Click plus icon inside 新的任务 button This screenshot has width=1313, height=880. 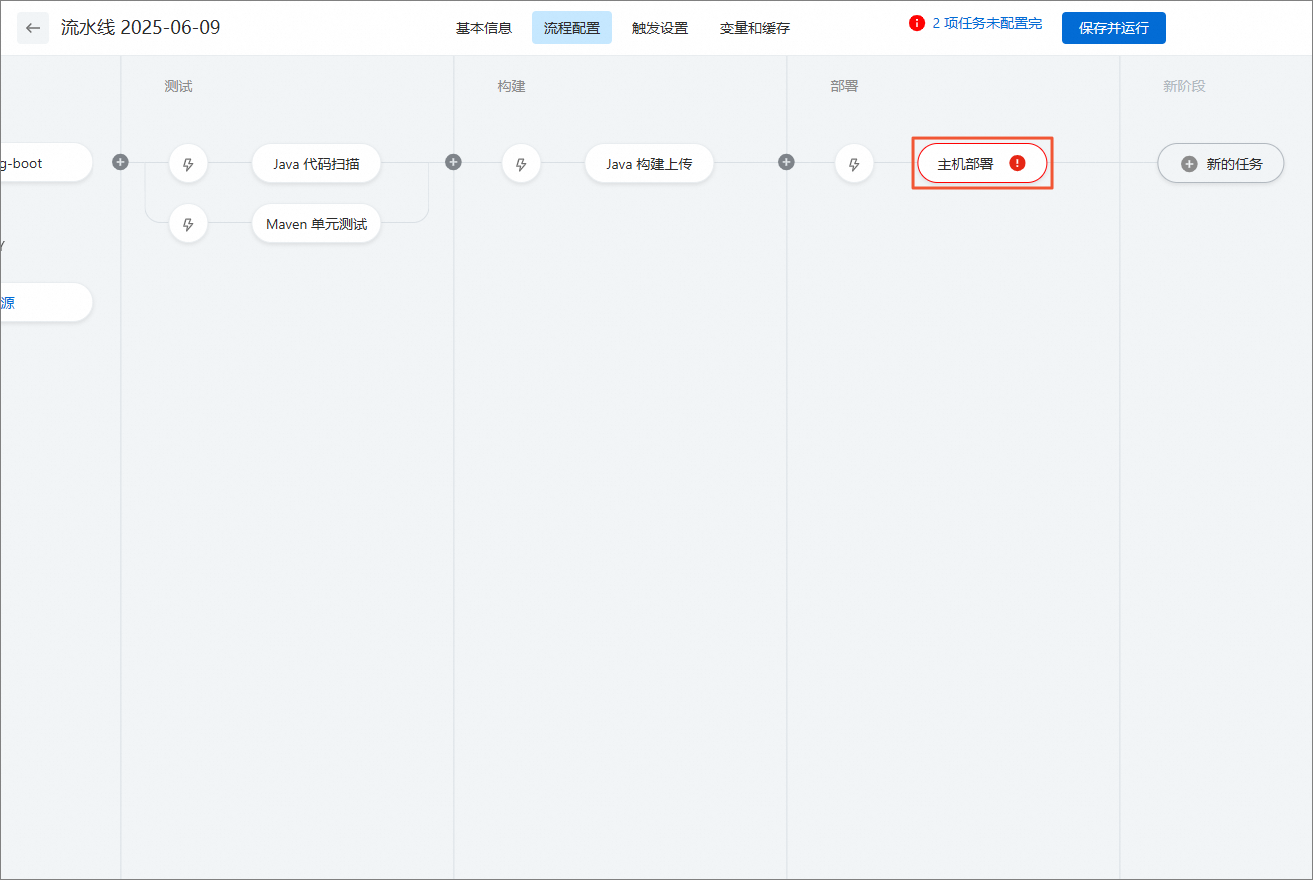click(1189, 164)
